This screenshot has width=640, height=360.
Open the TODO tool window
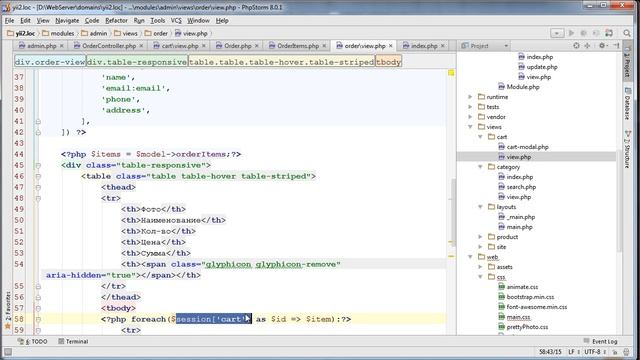(33, 341)
